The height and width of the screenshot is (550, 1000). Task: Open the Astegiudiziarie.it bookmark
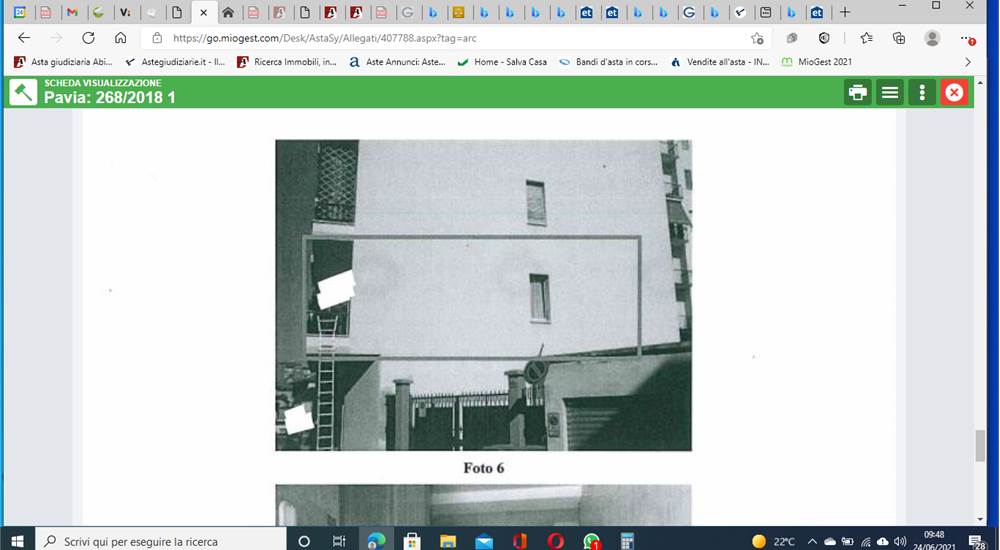[x=175, y=62]
